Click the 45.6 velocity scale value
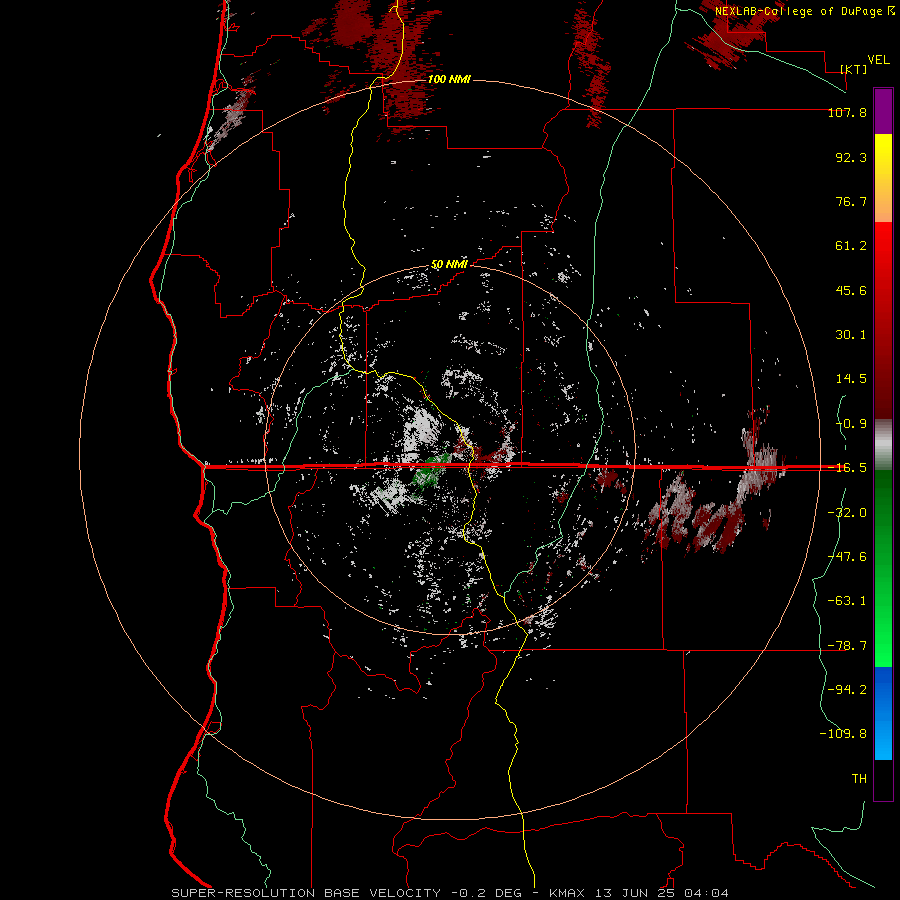The image size is (900, 900). (x=851, y=290)
